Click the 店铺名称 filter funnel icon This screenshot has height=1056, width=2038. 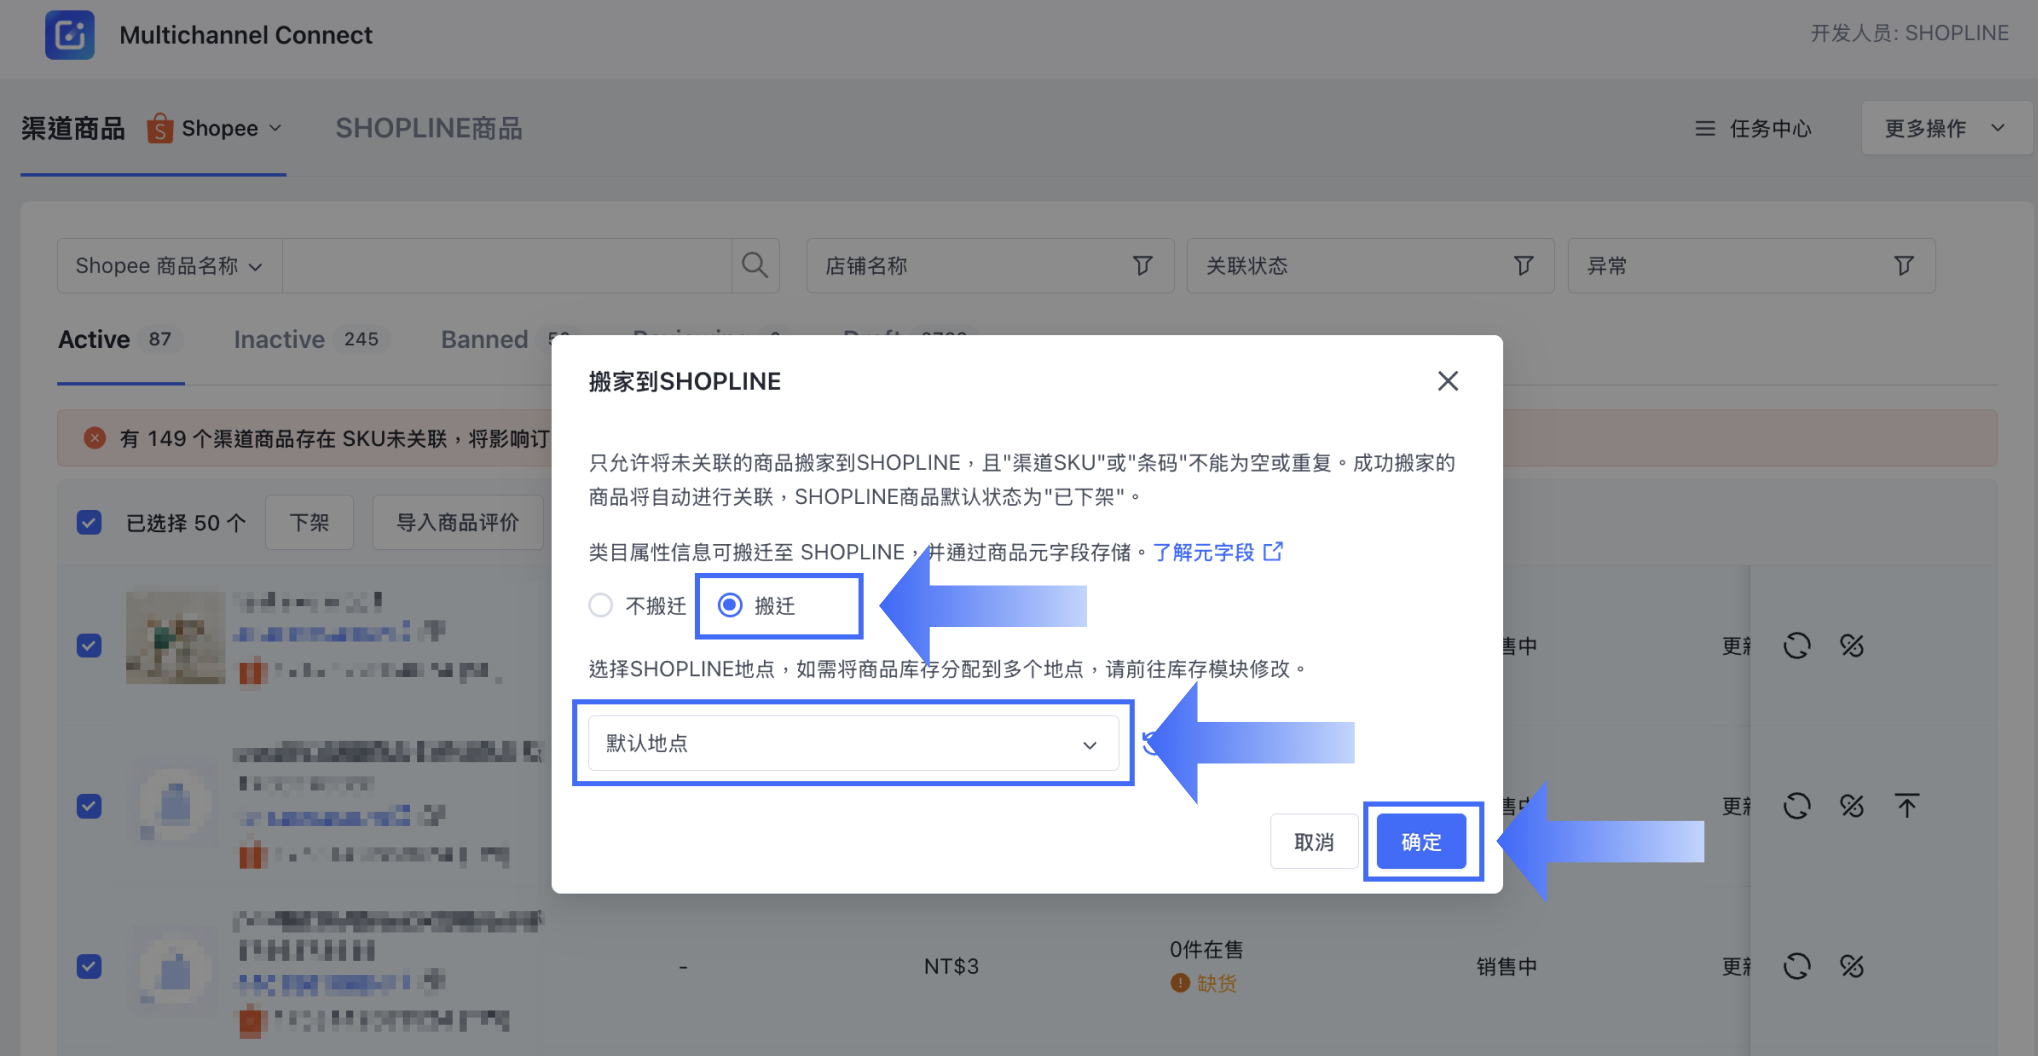(1142, 265)
